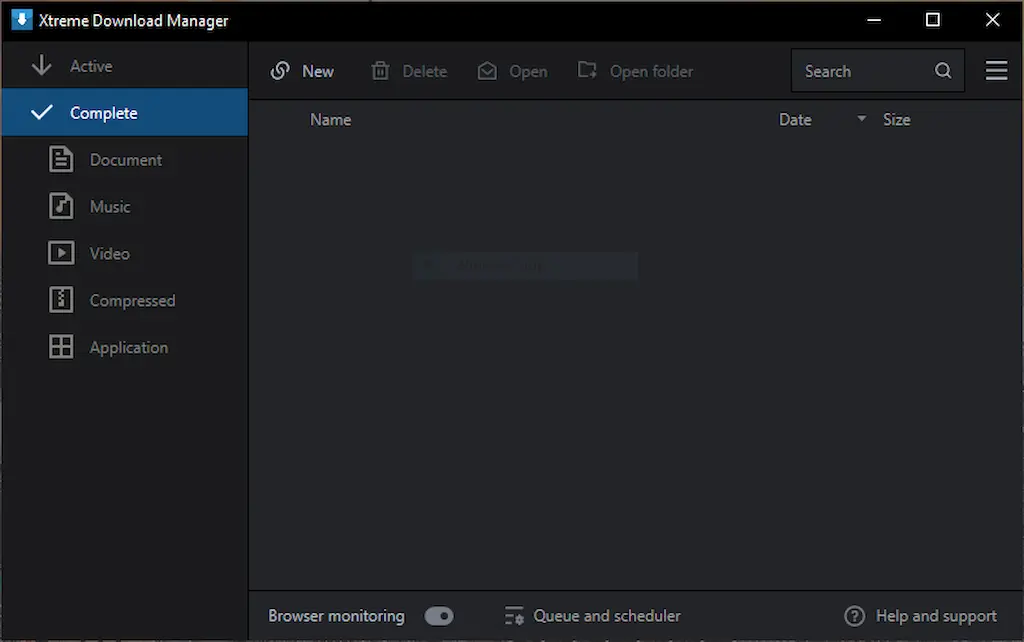Screen dimensions: 1024x642
Task: Select the Complete downloads category
Action: (x=125, y=112)
